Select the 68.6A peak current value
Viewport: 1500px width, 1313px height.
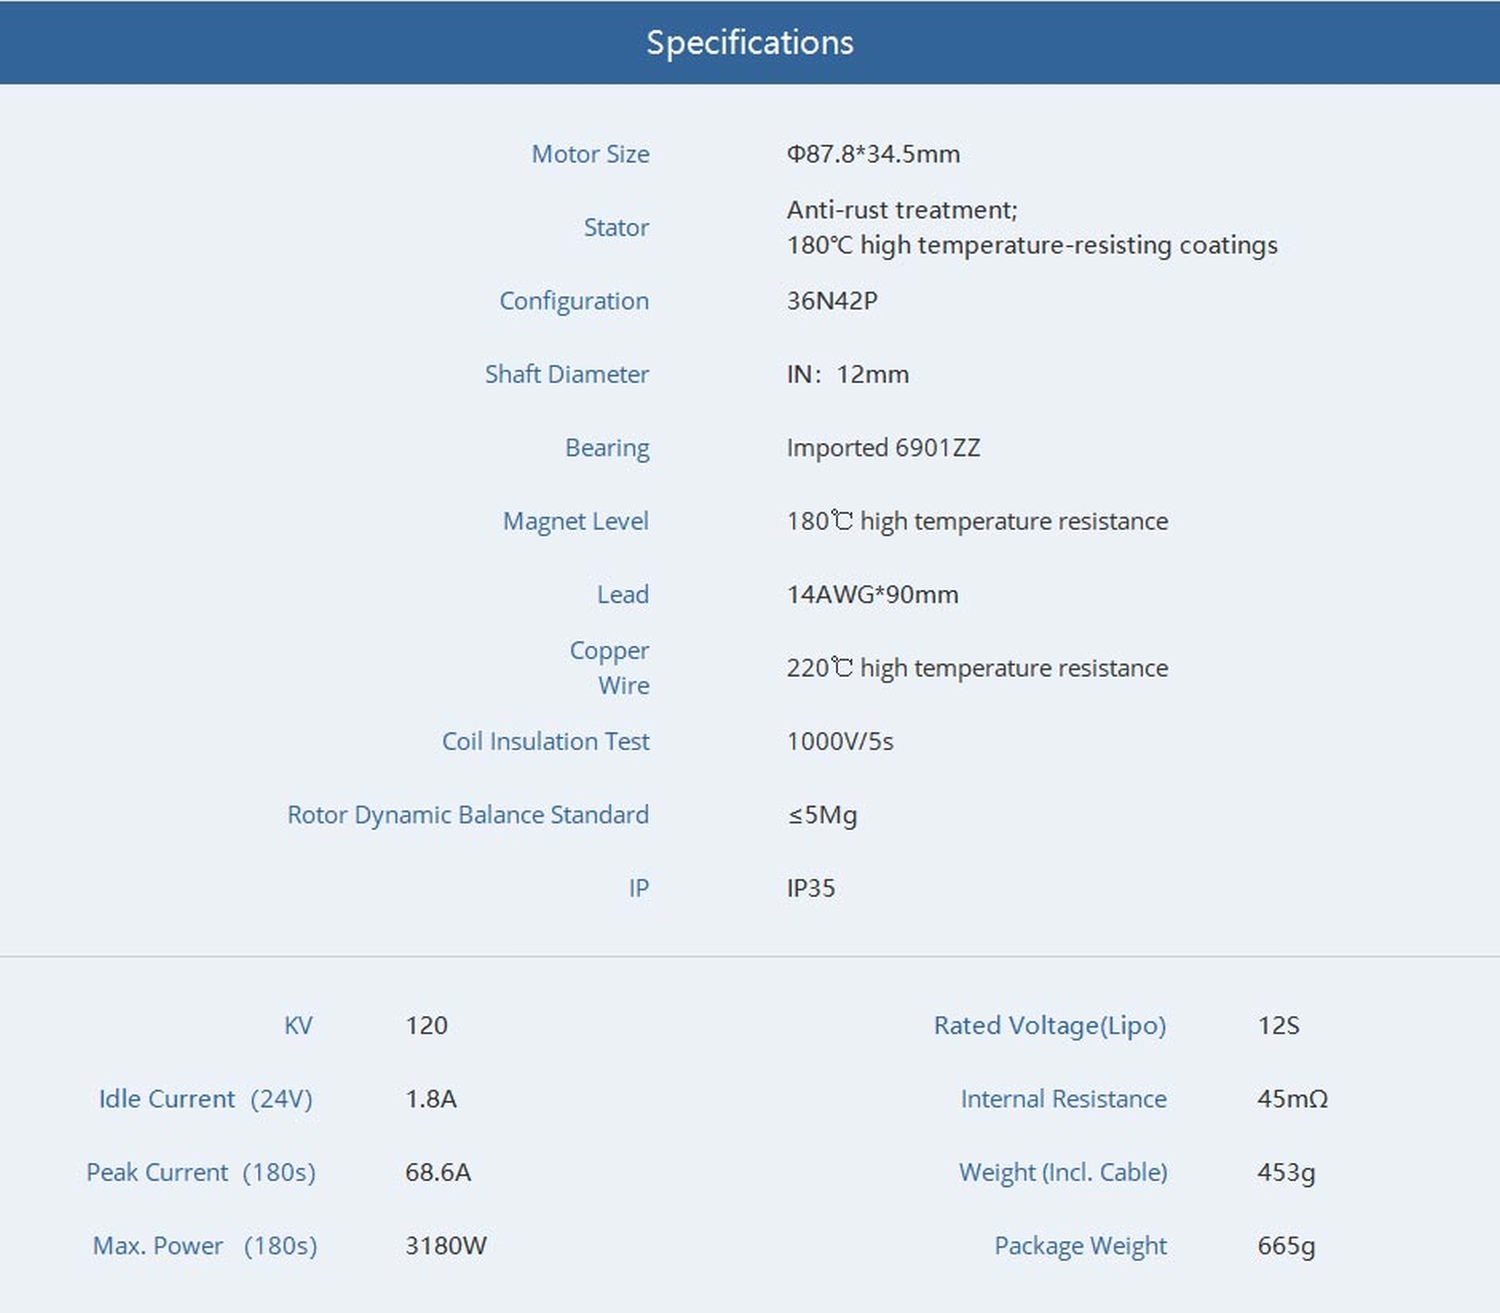point(437,1172)
